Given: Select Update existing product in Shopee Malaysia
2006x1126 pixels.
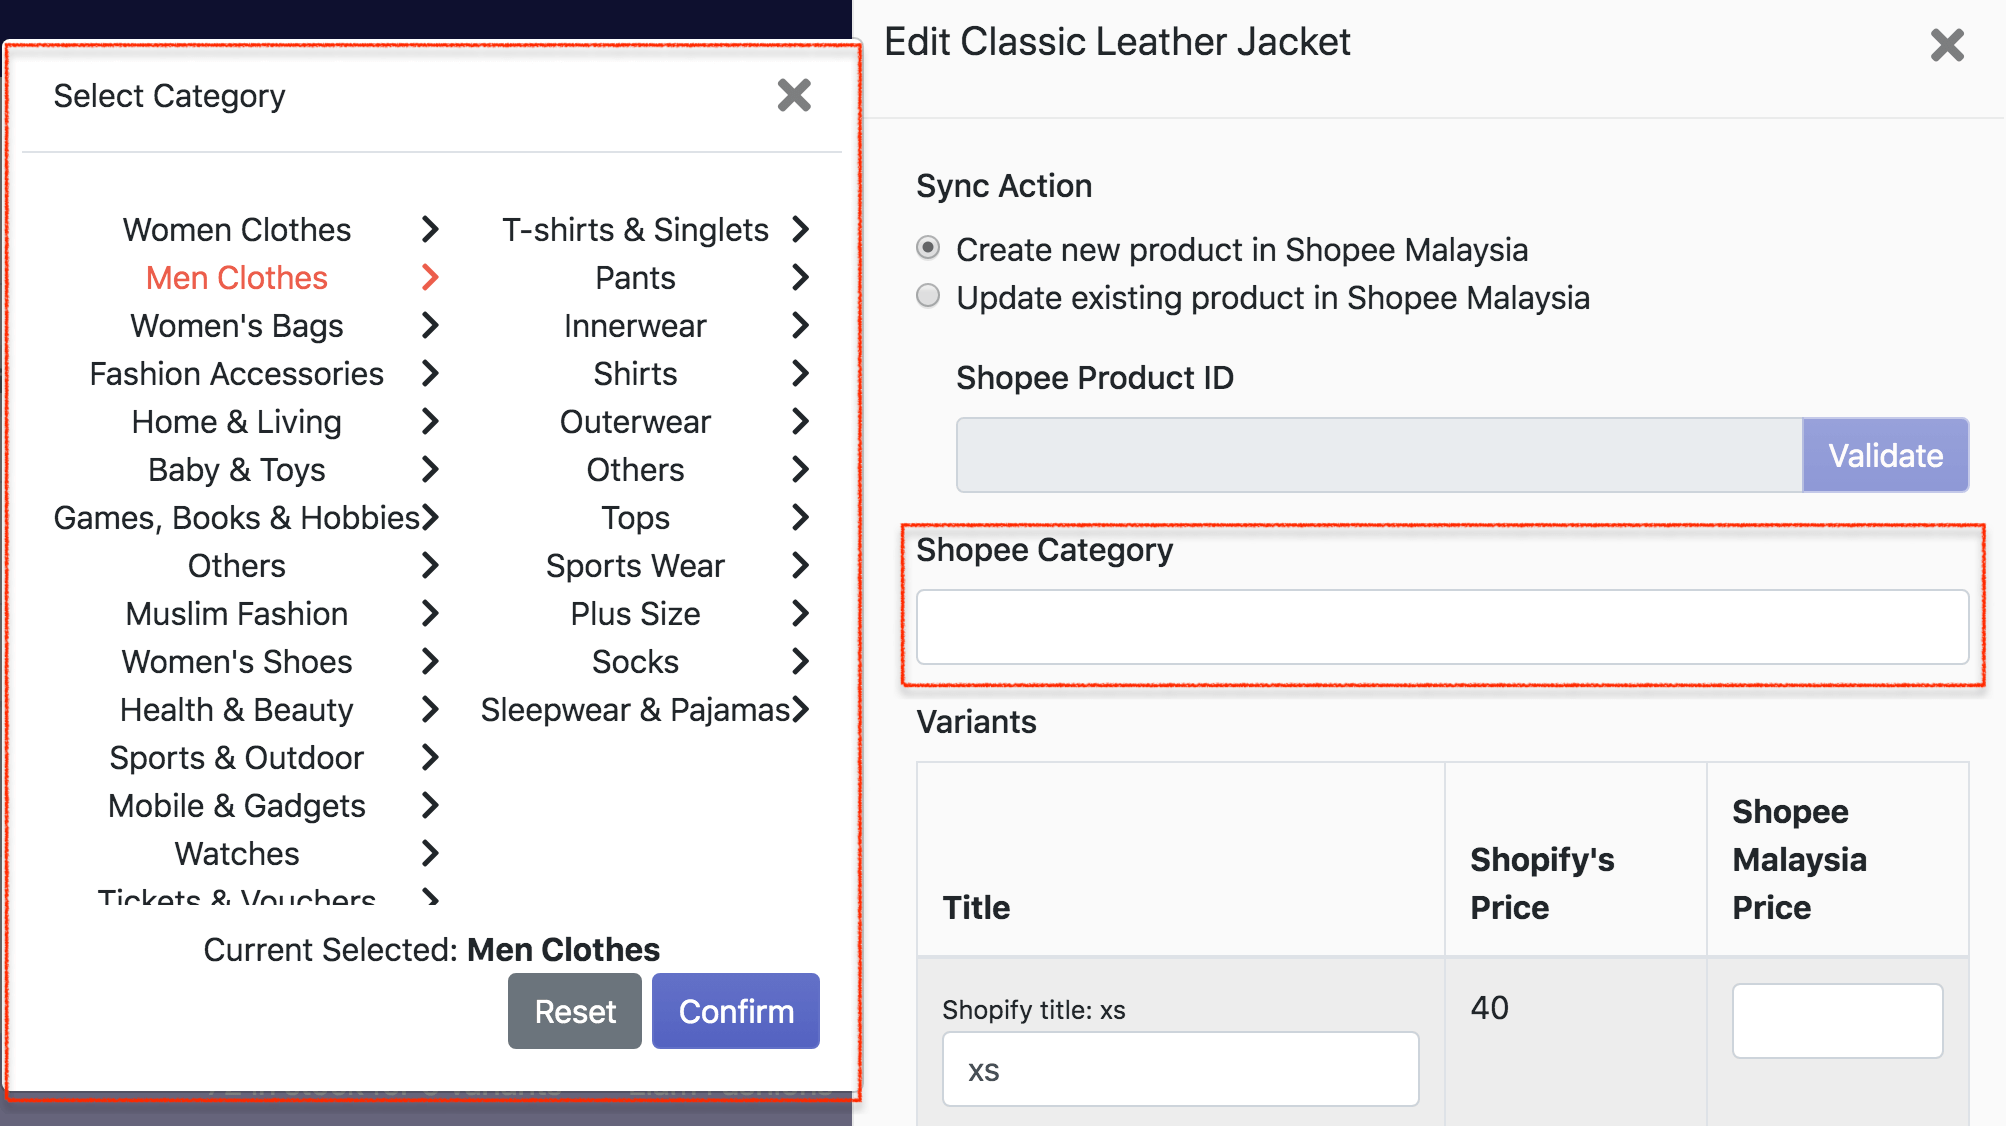Looking at the screenshot, I should coord(928,296).
